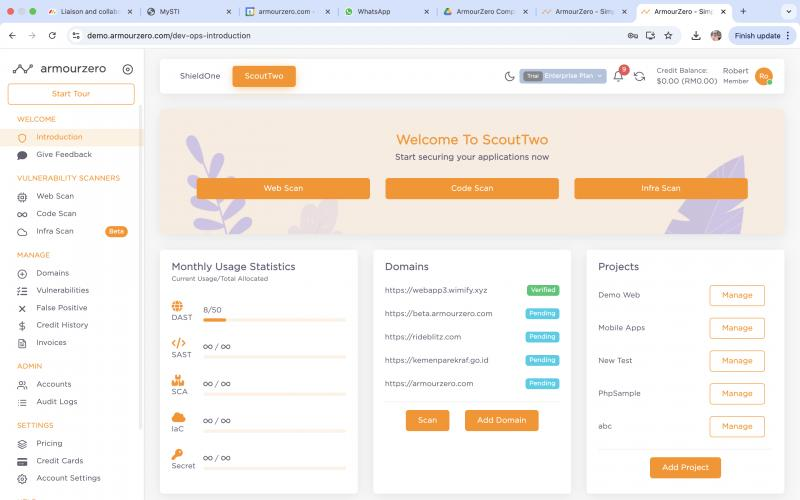The height and width of the screenshot is (500, 800).
Task: Manage the PhpSample project
Action: pos(737,394)
